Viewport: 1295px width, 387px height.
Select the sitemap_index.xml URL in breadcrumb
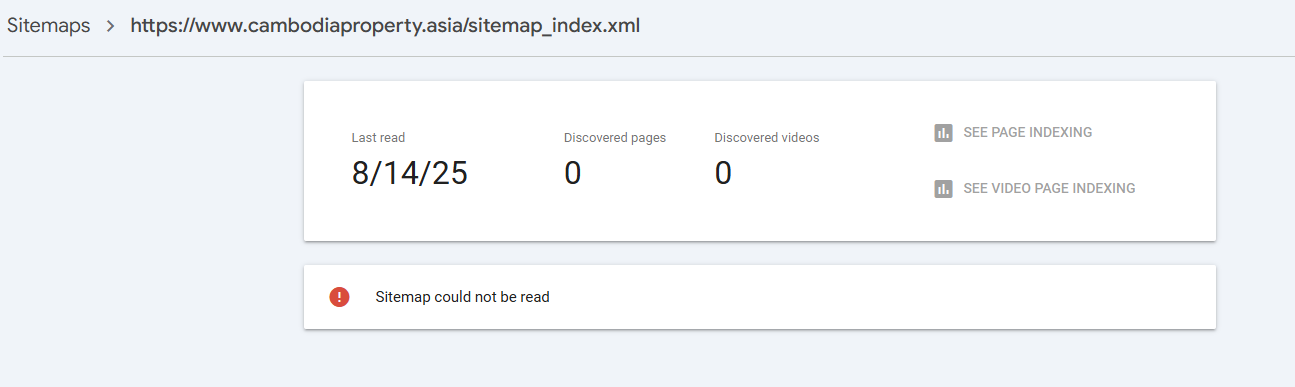click(x=385, y=25)
